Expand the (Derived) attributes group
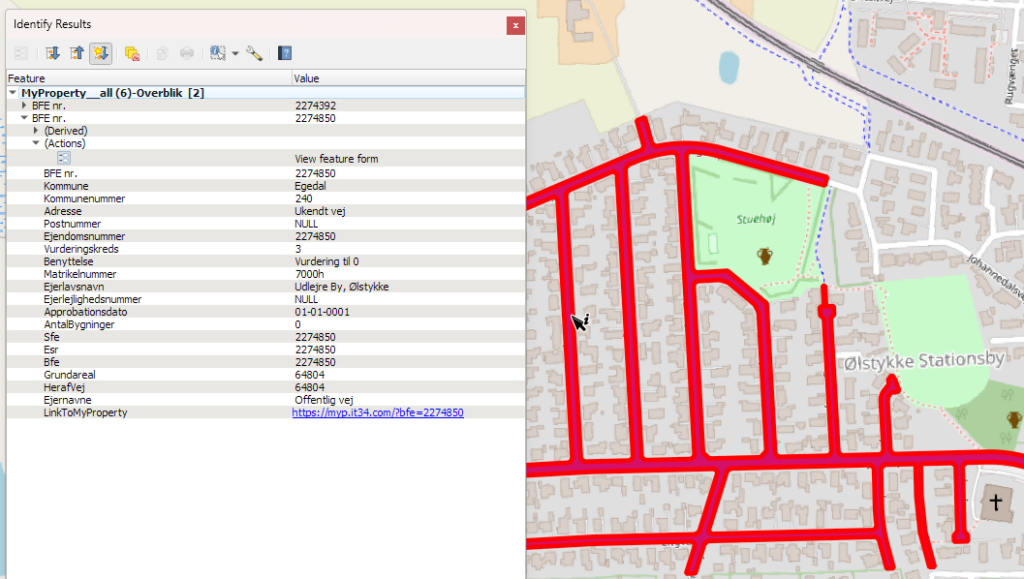 pyautogui.click(x=36, y=130)
